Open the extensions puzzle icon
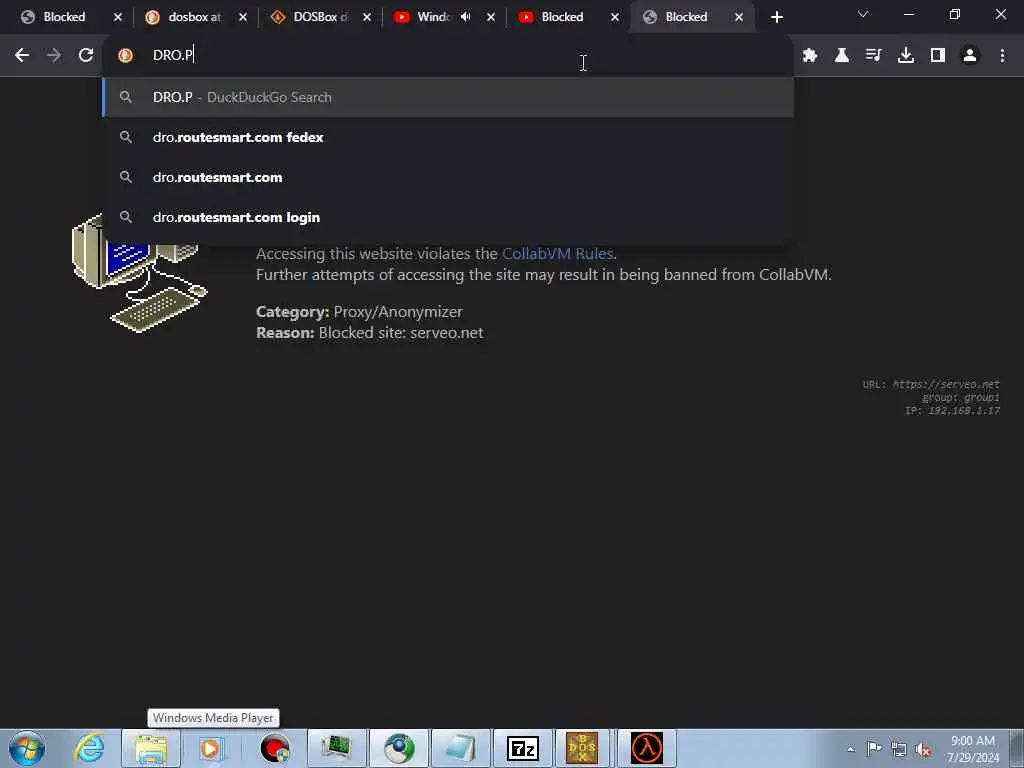 [810, 56]
